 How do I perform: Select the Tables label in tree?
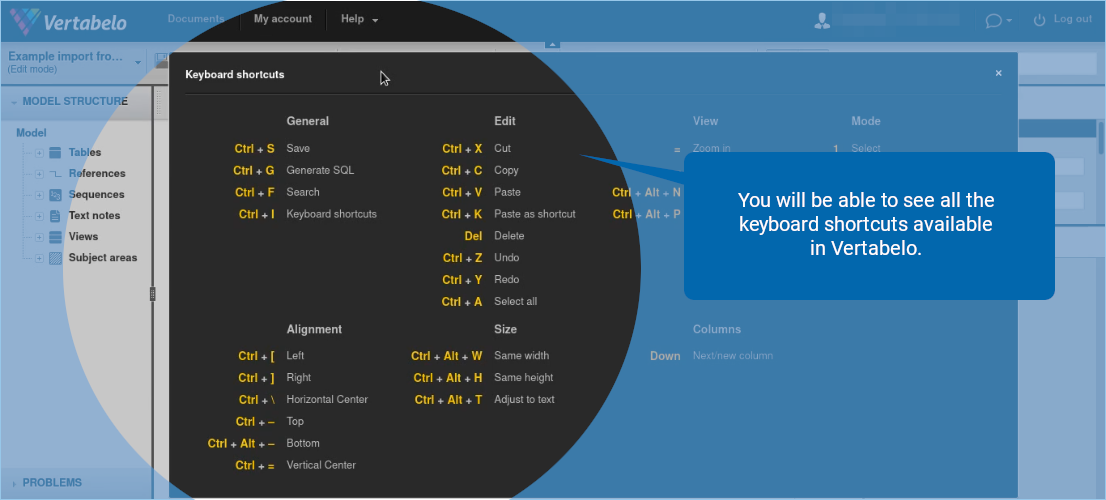(85, 152)
